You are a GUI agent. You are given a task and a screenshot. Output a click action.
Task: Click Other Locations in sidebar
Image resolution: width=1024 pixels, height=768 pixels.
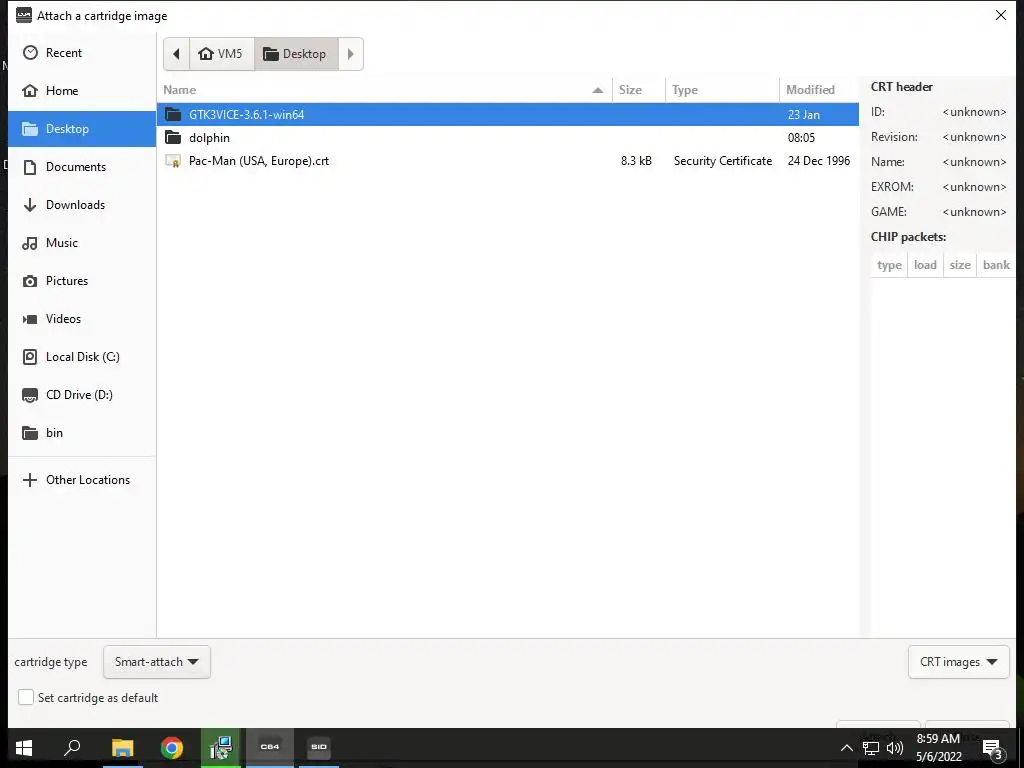pyautogui.click(x=82, y=480)
